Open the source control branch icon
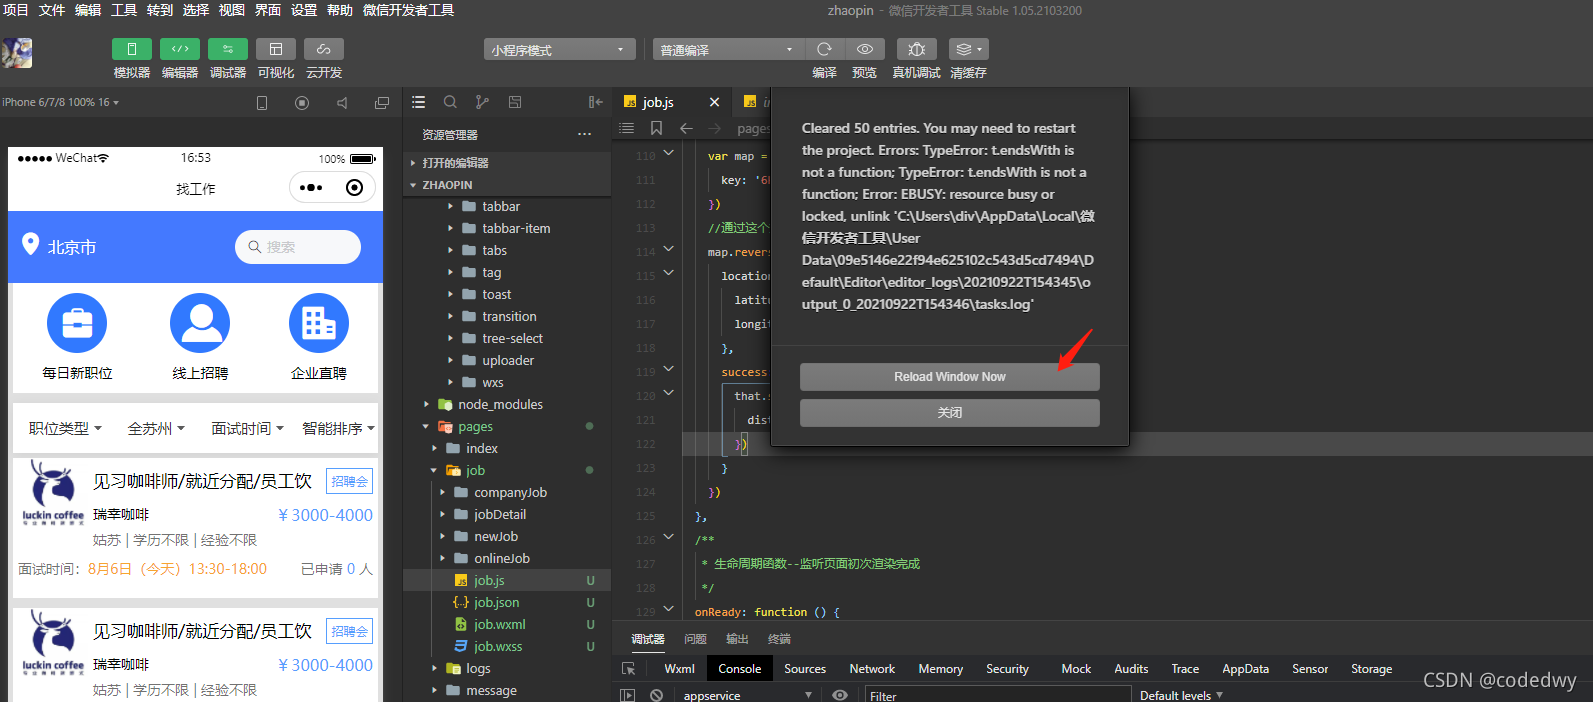 click(x=482, y=102)
